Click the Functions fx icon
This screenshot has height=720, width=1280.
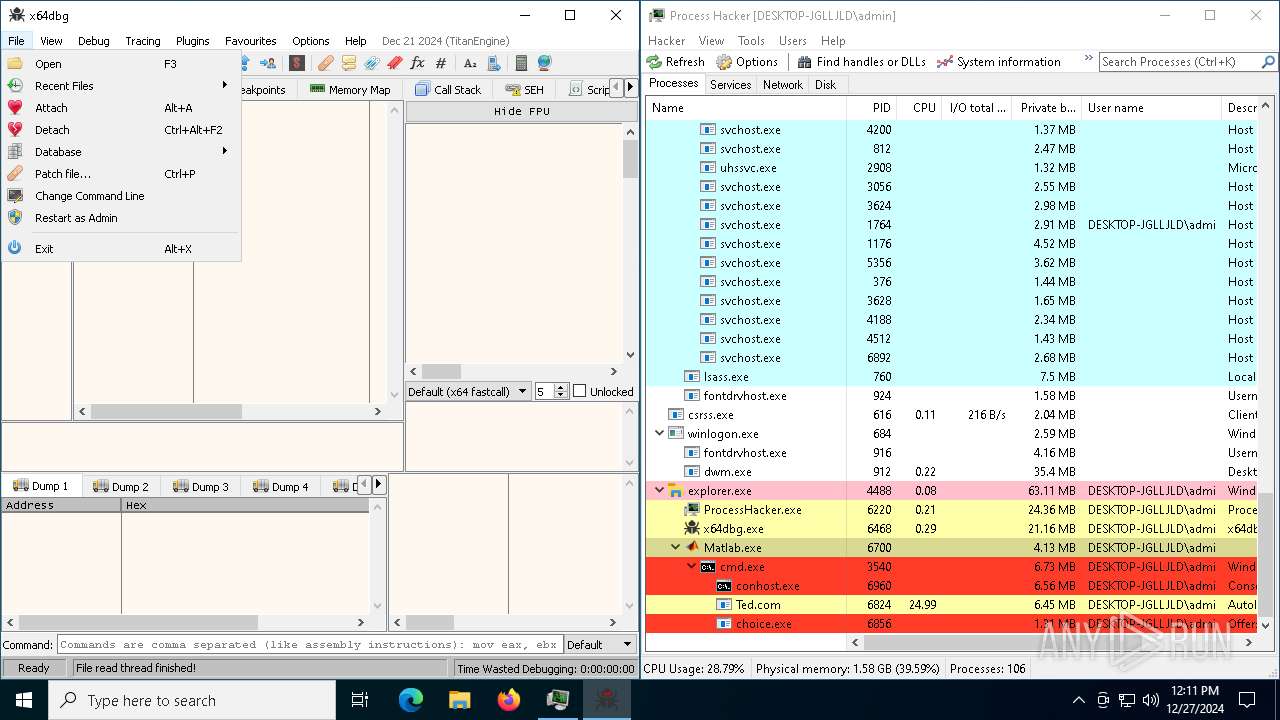(418, 63)
